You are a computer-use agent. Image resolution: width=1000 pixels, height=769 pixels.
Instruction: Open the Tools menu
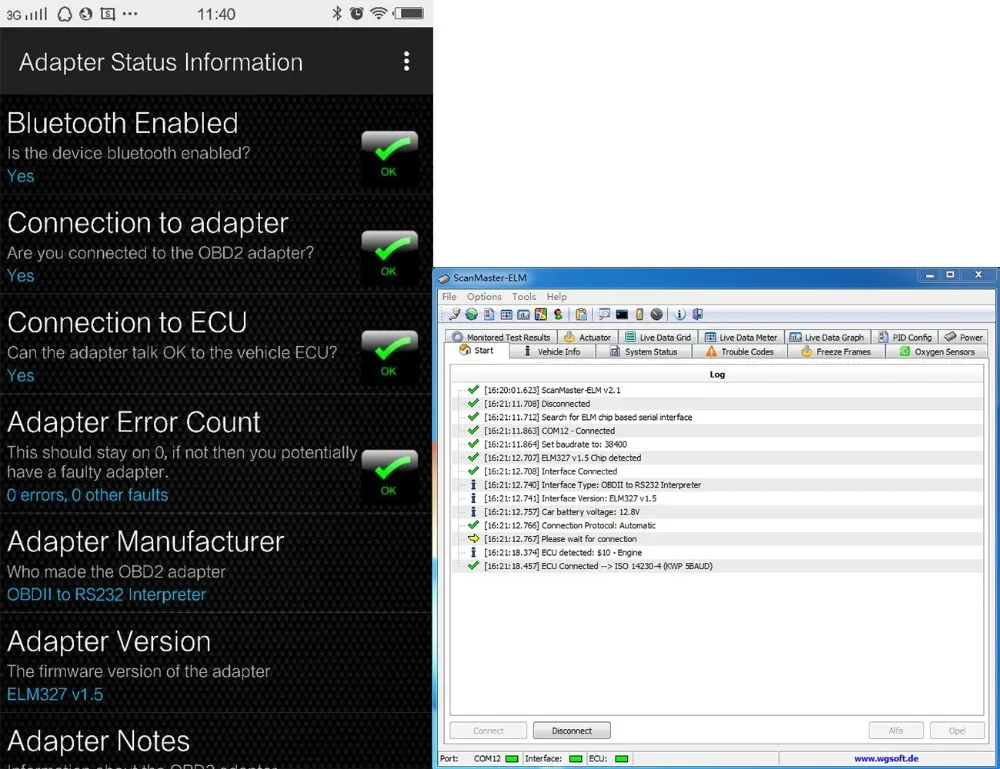pyautogui.click(x=524, y=297)
